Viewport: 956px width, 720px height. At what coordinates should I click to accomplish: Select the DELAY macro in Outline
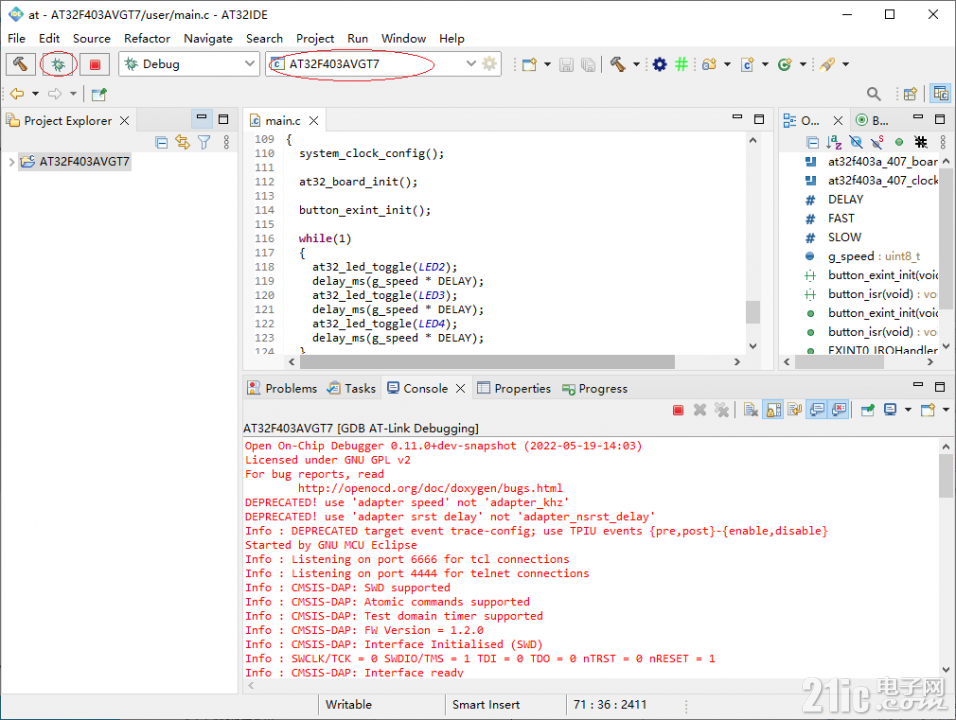click(x=834, y=200)
